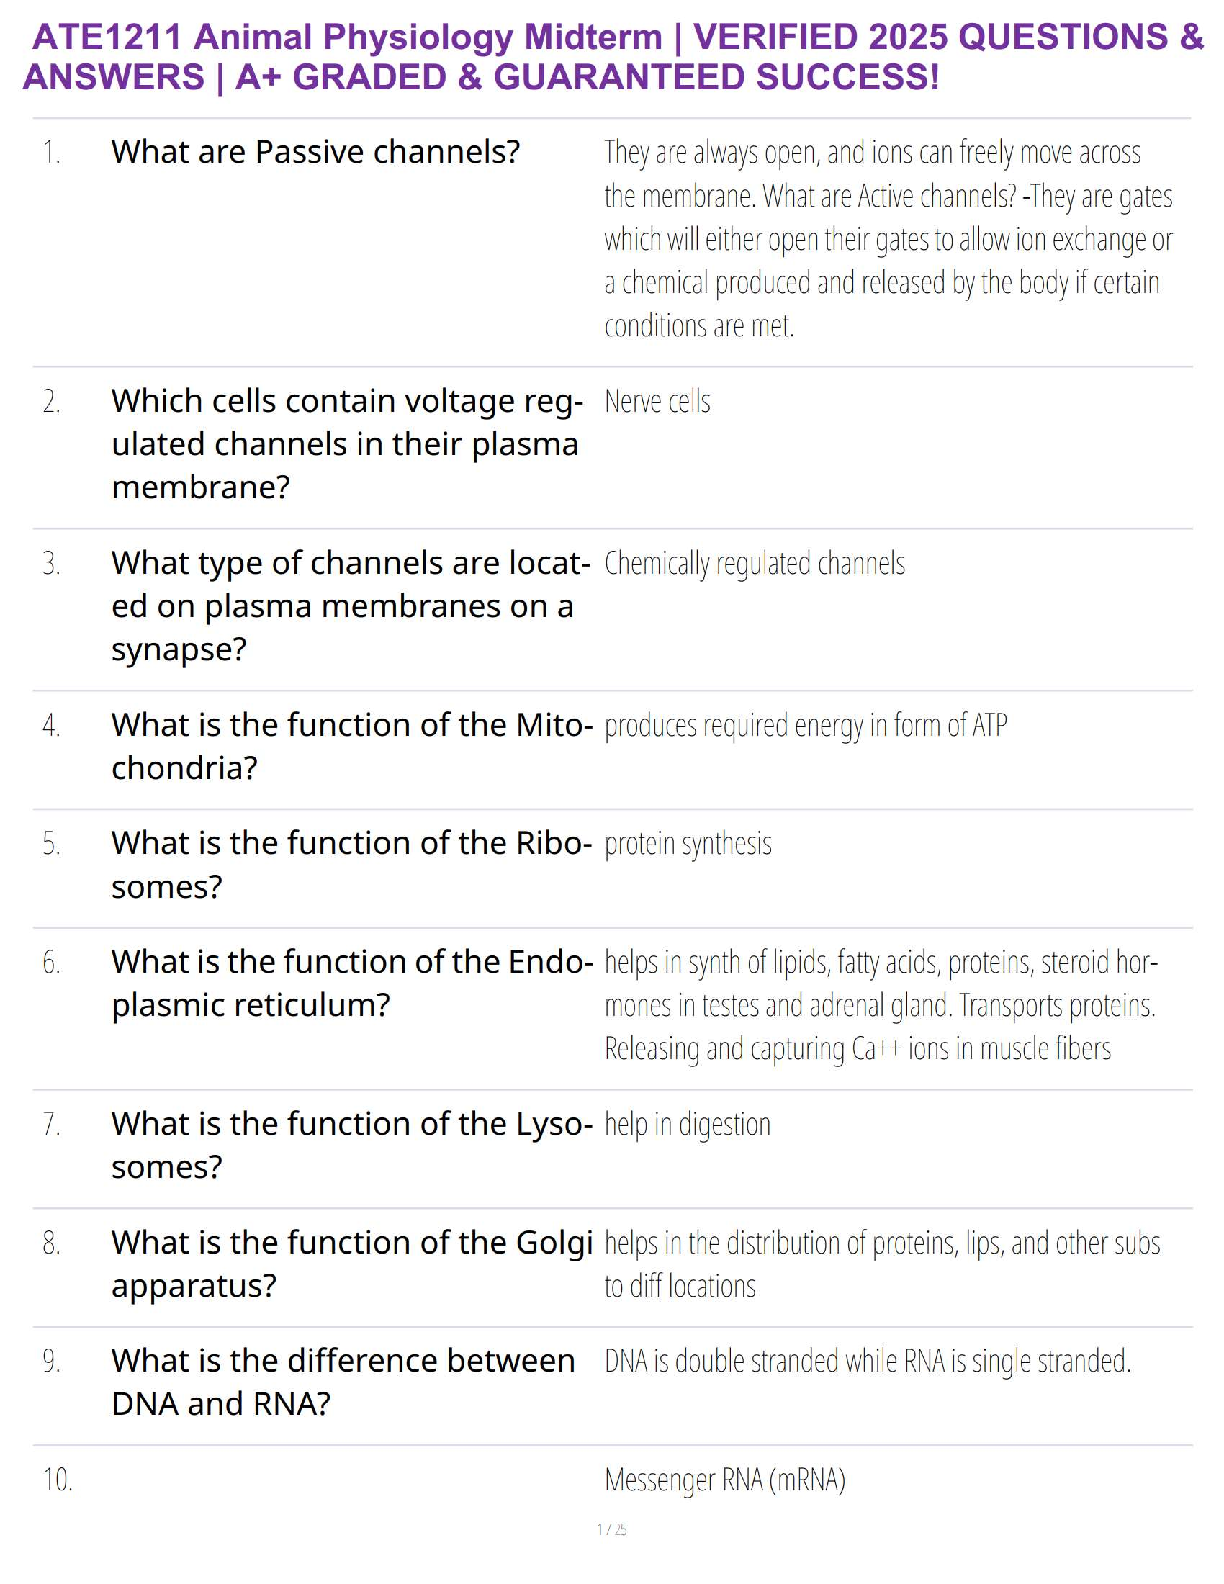This screenshot has width=1224, height=1584.
Task: Click the Ribosomes function question
Action: coord(352,865)
